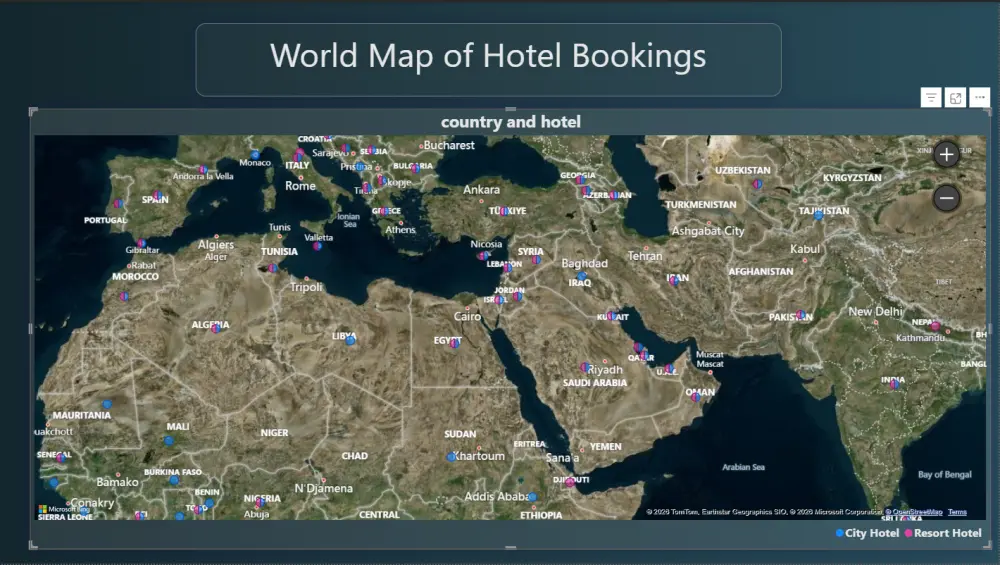Select the Kuwait data point

[611, 316]
